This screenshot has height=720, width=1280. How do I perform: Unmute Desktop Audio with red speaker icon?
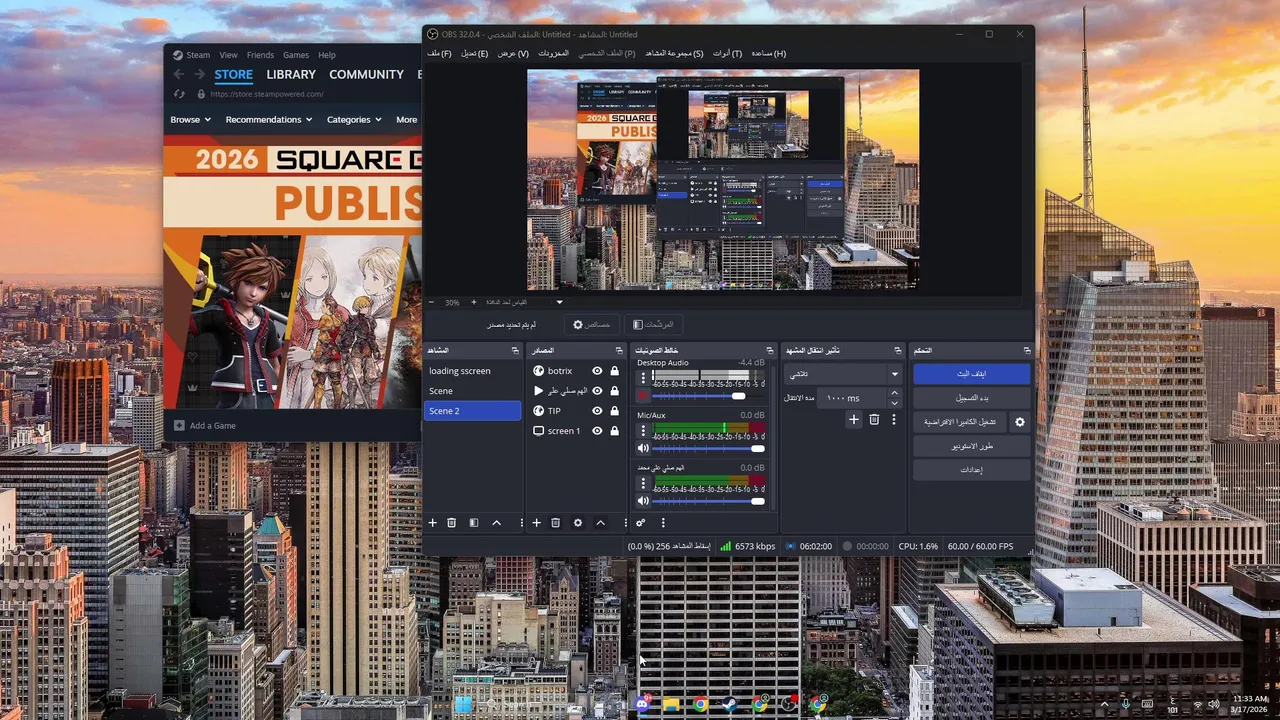coord(643,396)
